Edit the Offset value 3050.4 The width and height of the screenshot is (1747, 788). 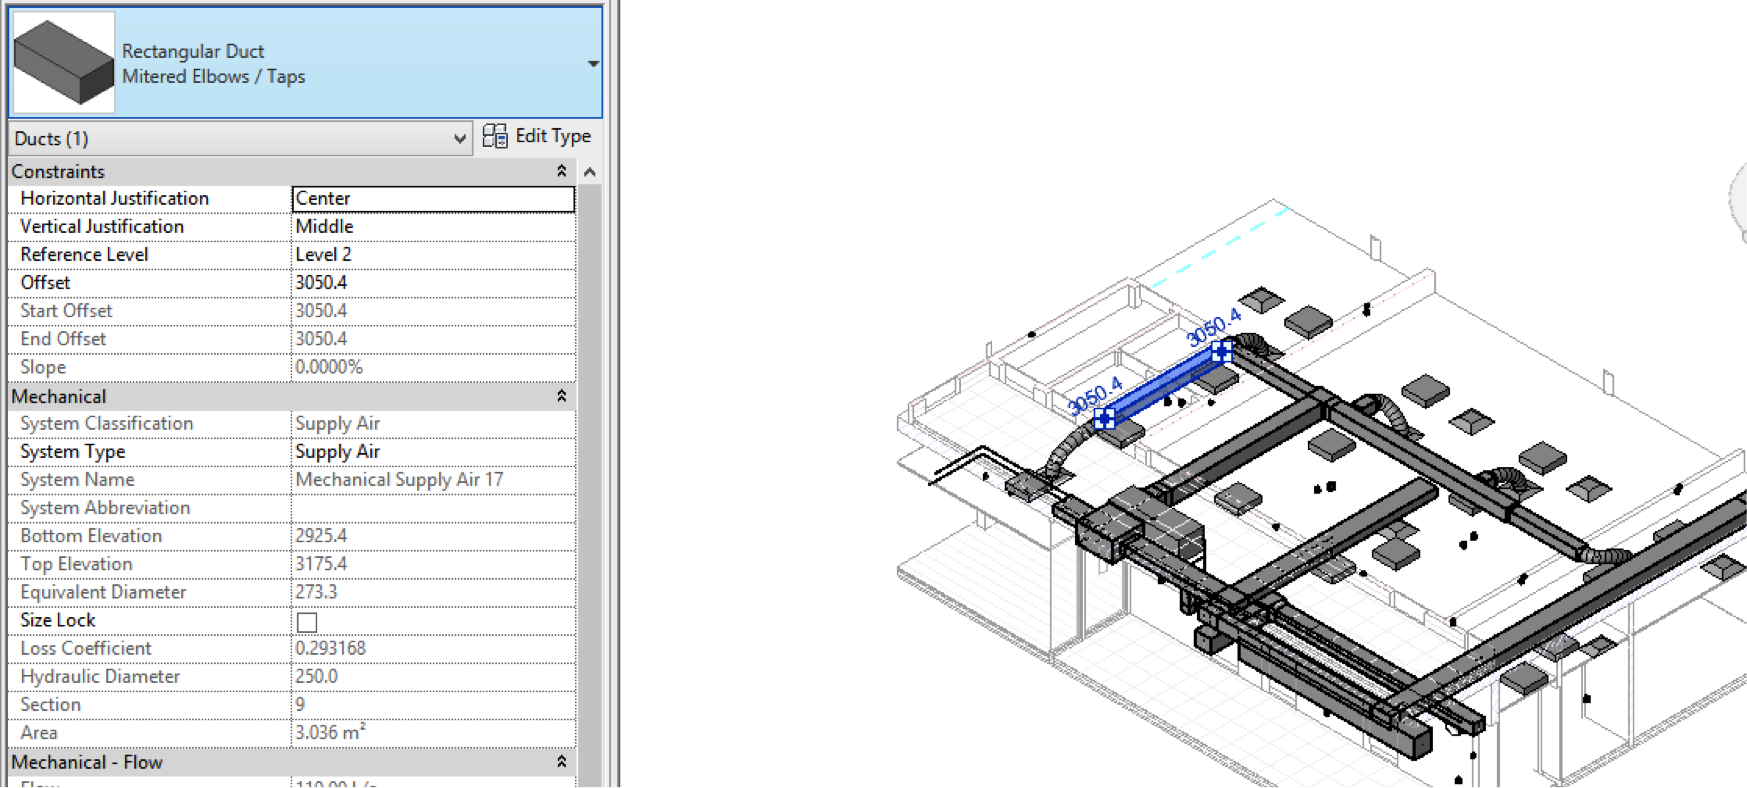tap(432, 283)
